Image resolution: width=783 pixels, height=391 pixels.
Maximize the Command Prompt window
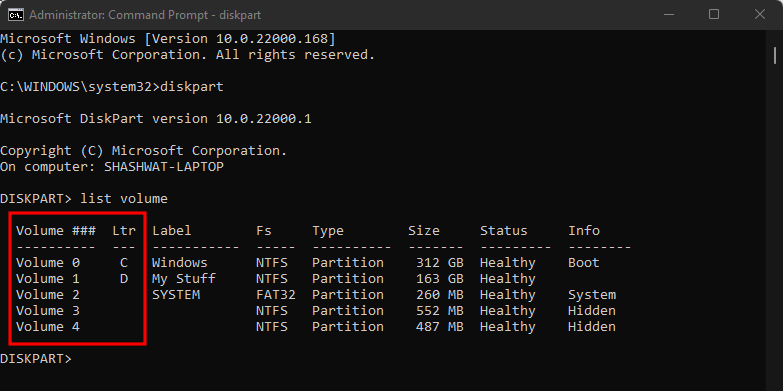click(714, 14)
